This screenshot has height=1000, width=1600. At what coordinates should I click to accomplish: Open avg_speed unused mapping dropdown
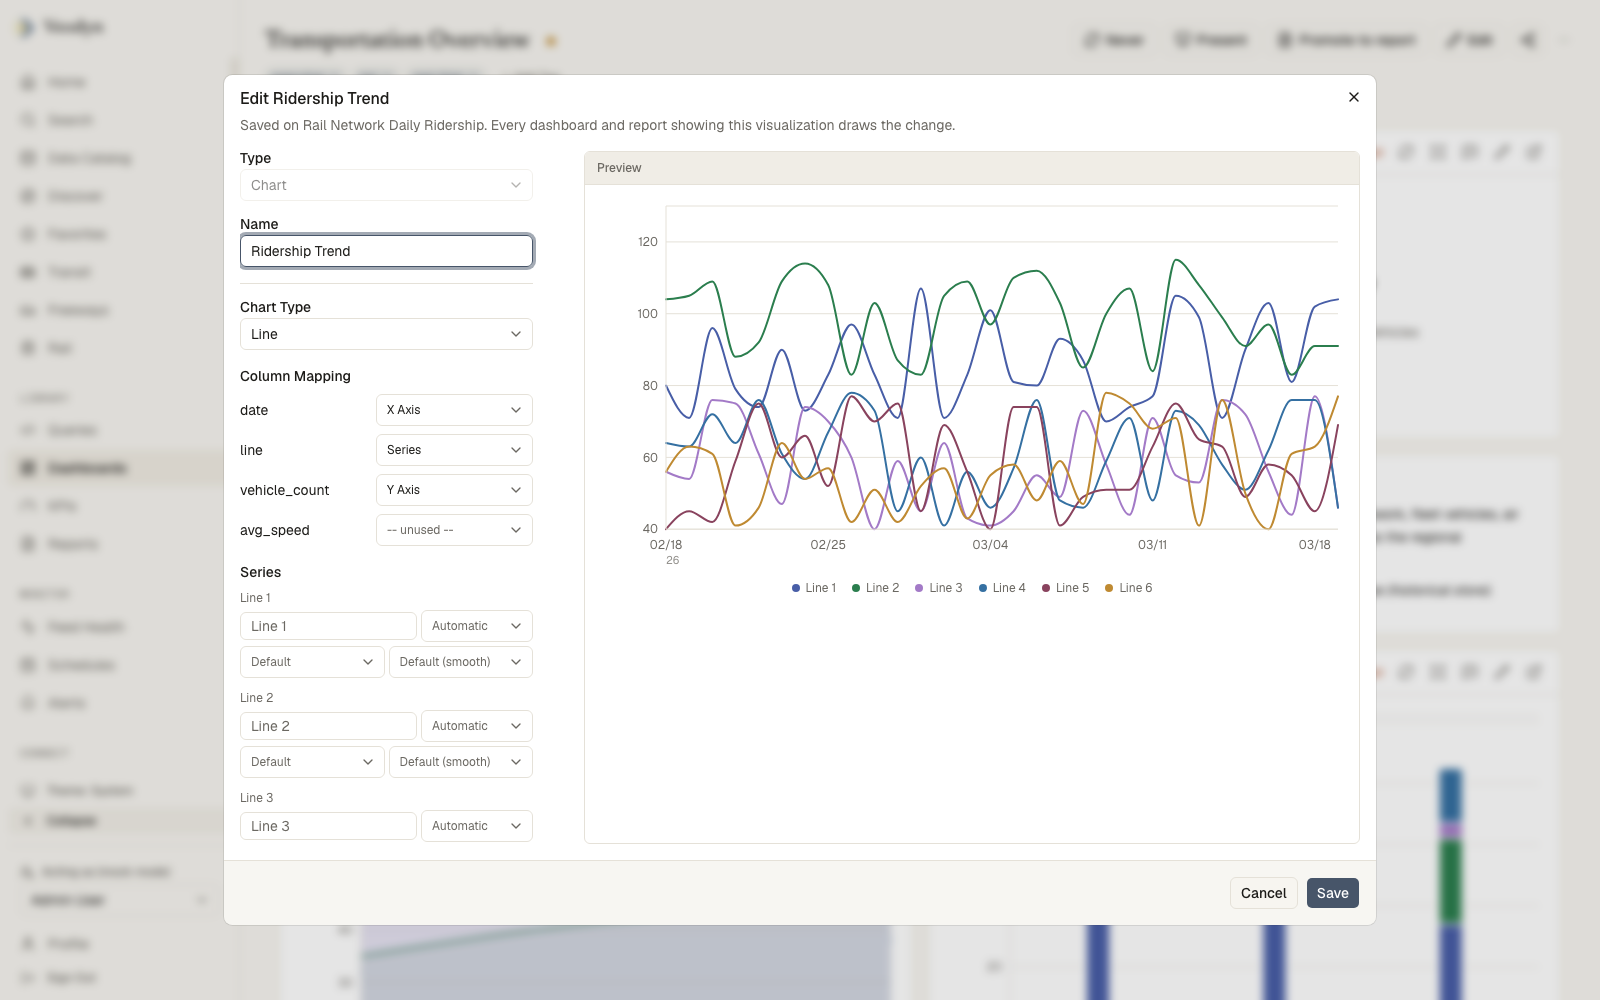tap(454, 530)
